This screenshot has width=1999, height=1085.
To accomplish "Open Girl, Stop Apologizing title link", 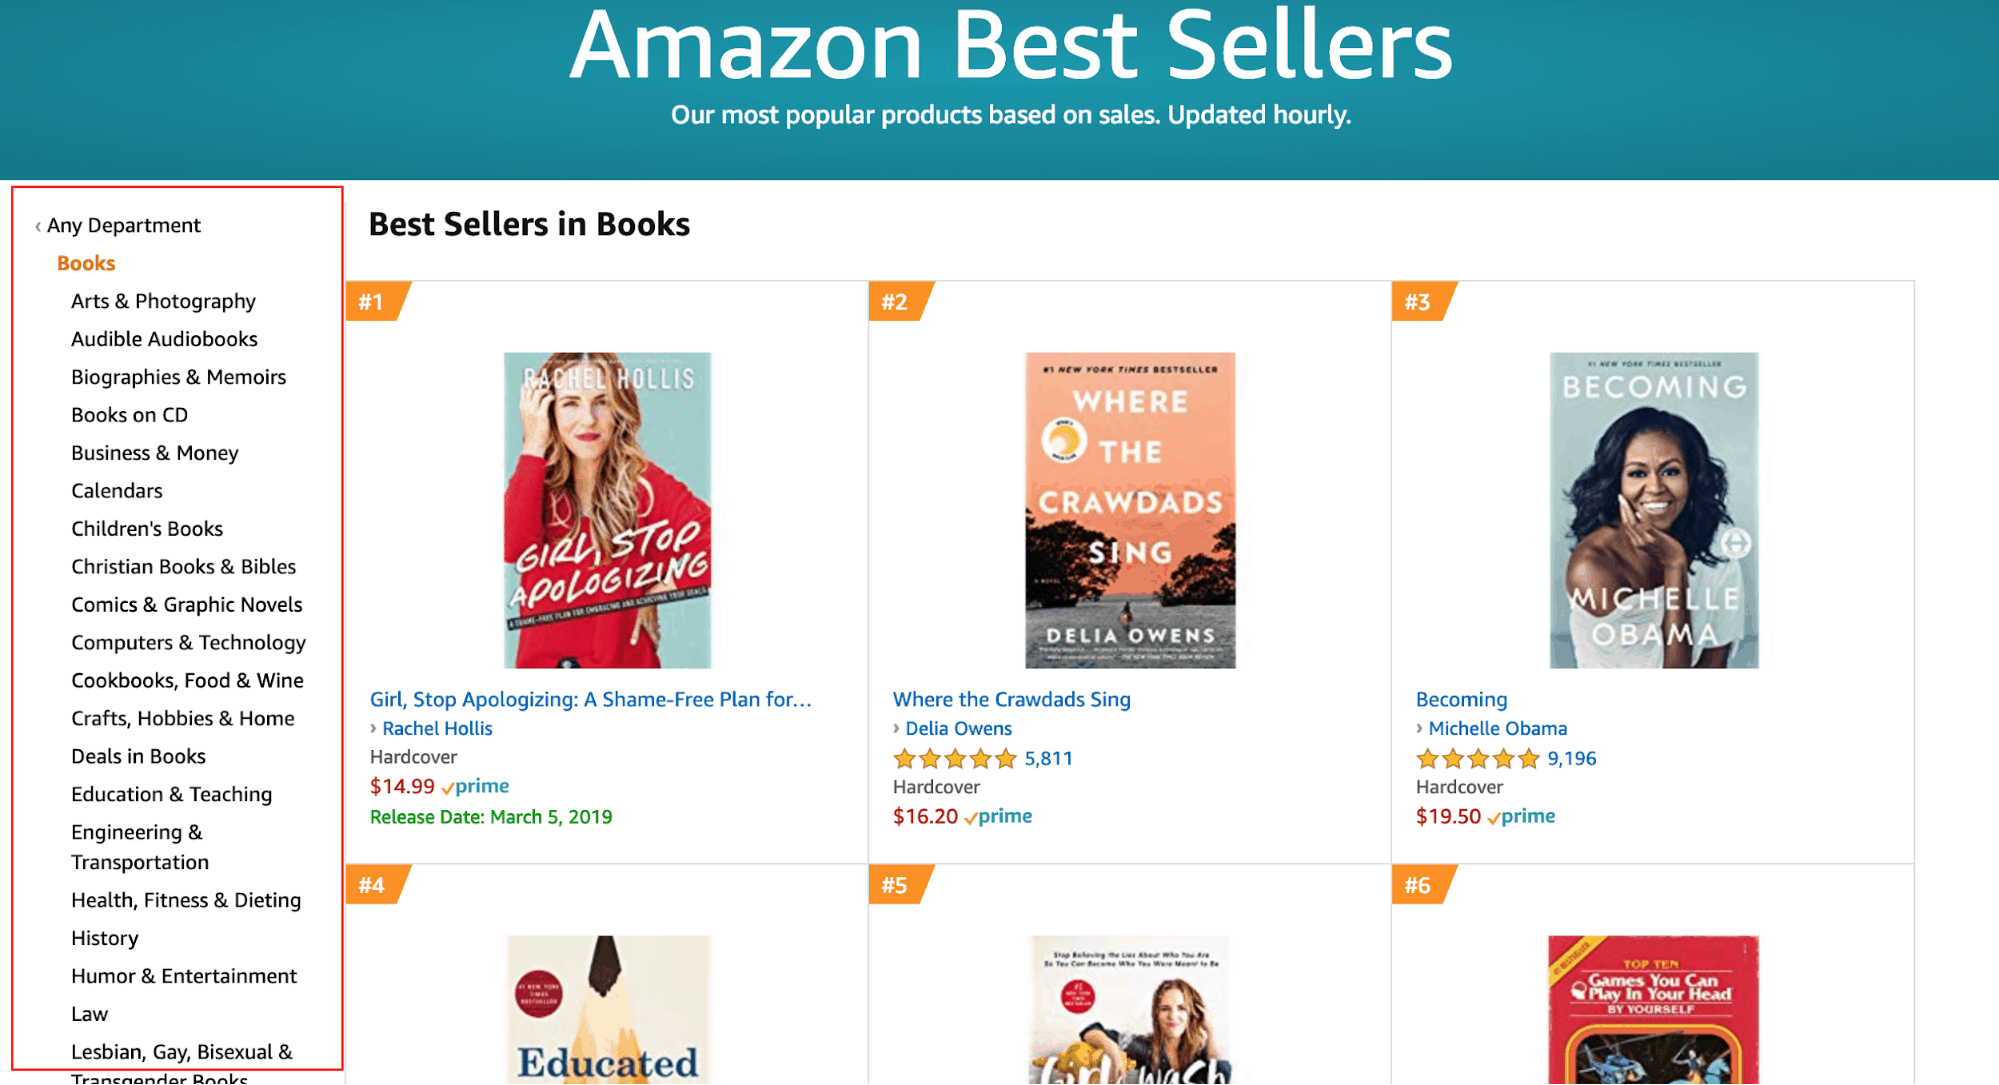I will pyautogui.click(x=590, y=700).
